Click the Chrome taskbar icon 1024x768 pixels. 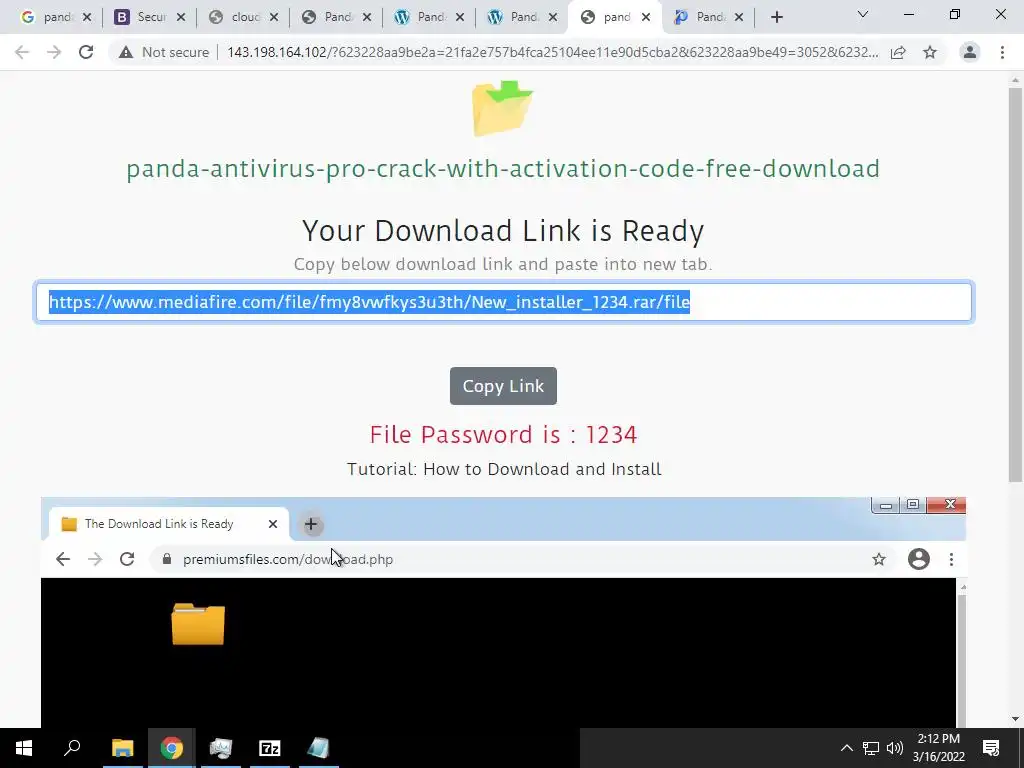tap(171, 748)
